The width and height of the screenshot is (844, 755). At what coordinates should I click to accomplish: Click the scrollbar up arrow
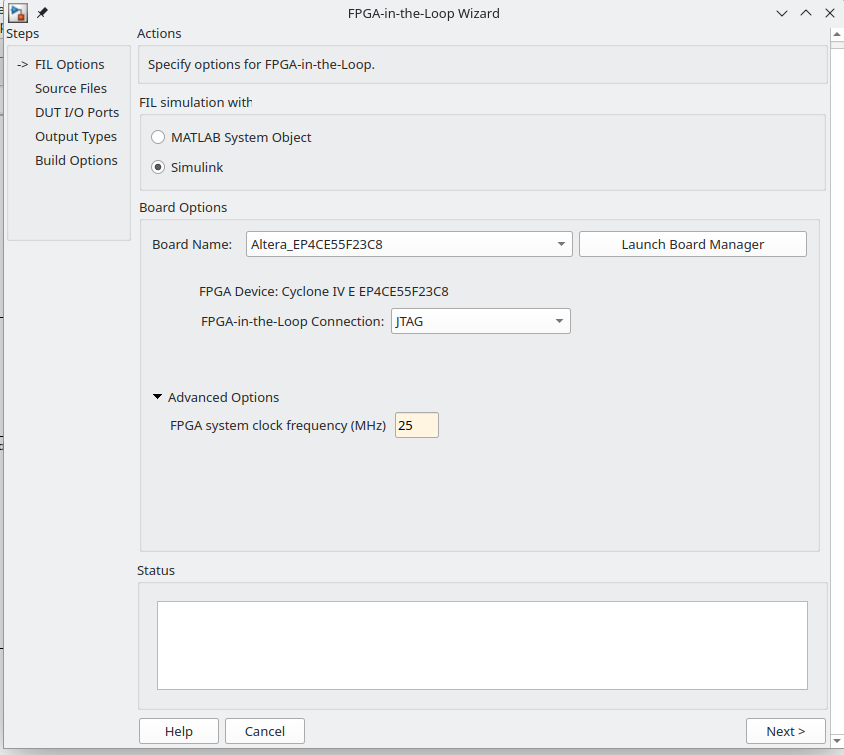[837, 35]
